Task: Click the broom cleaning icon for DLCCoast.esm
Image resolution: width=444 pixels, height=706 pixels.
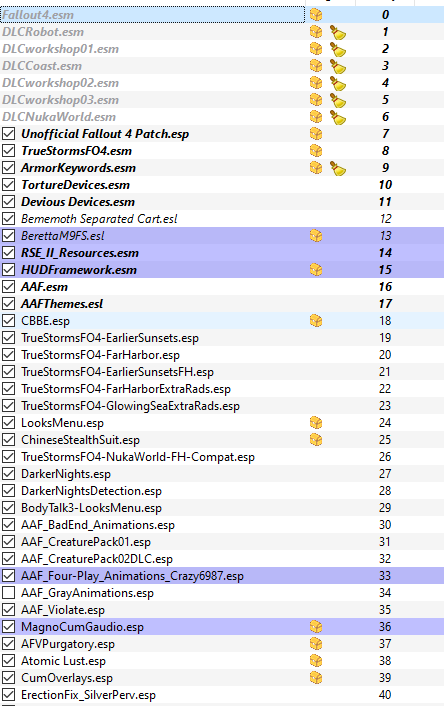Action: (338, 67)
